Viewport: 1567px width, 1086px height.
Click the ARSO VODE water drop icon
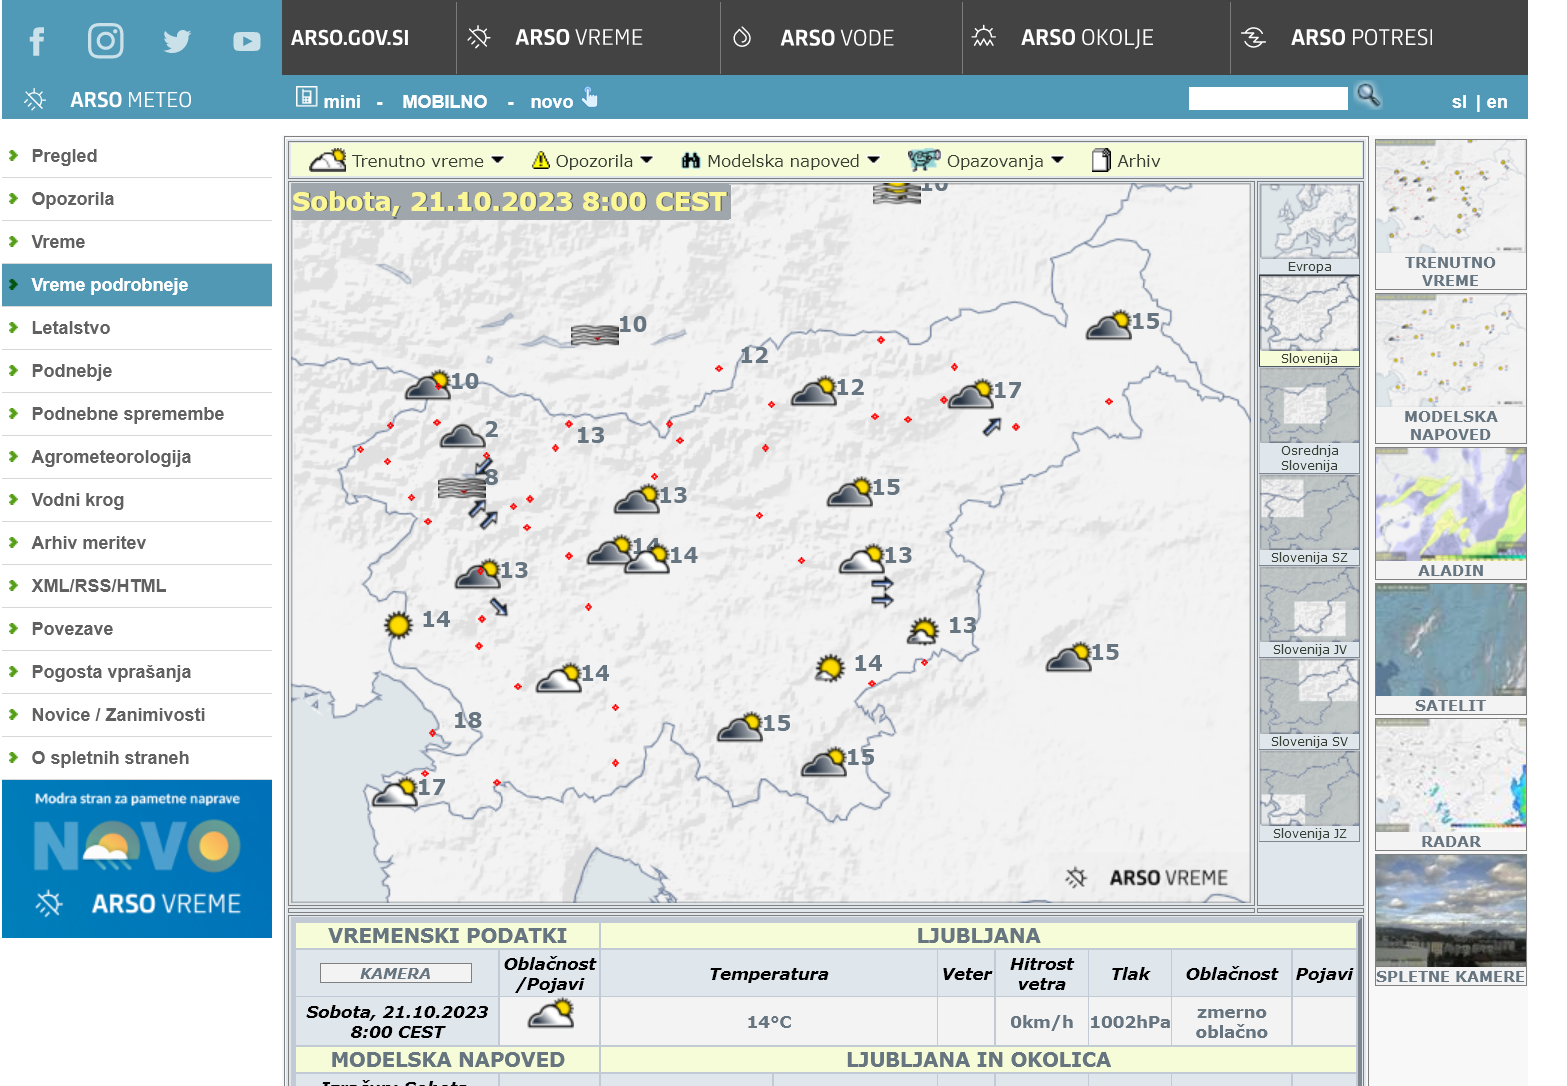point(742,38)
